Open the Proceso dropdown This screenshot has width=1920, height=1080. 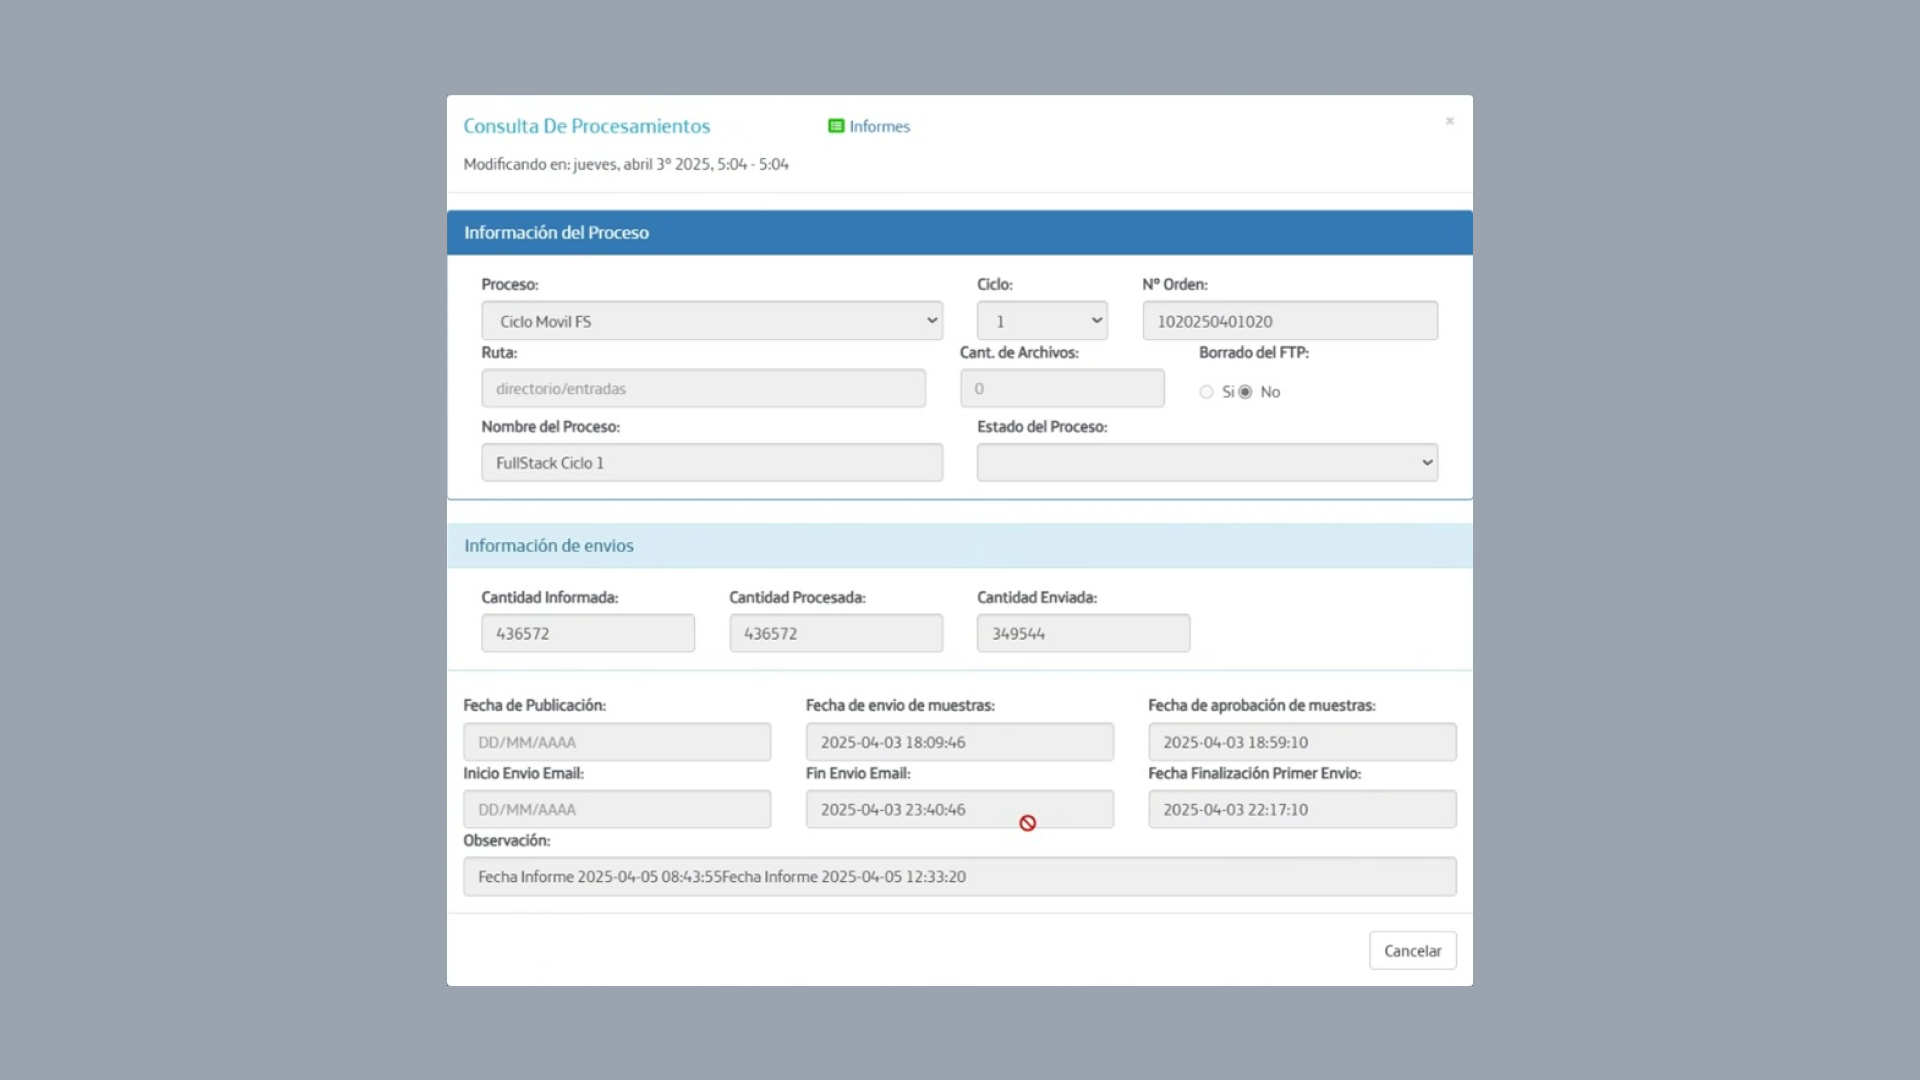pos(711,321)
